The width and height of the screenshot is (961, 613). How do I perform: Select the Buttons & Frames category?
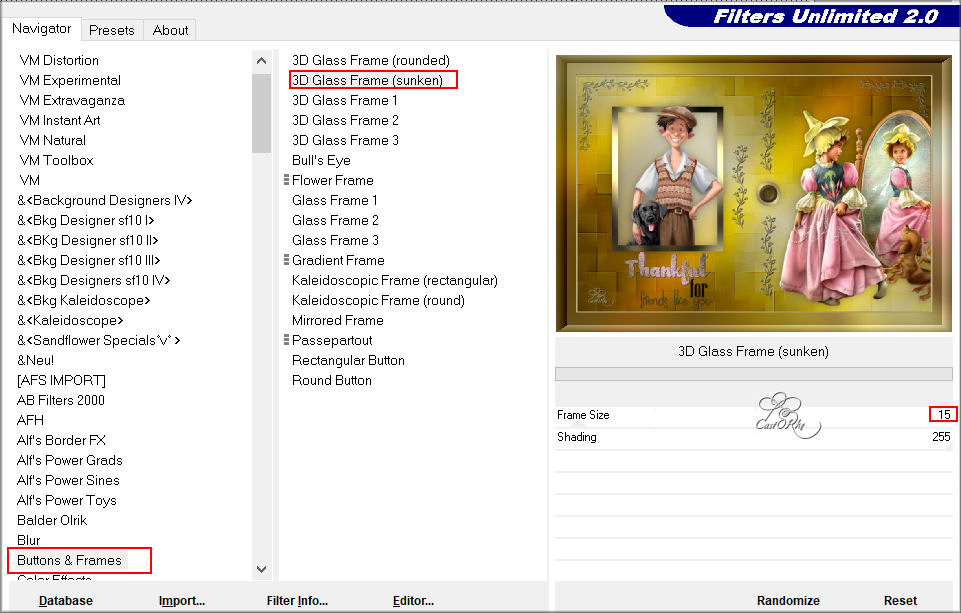pos(69,560)
